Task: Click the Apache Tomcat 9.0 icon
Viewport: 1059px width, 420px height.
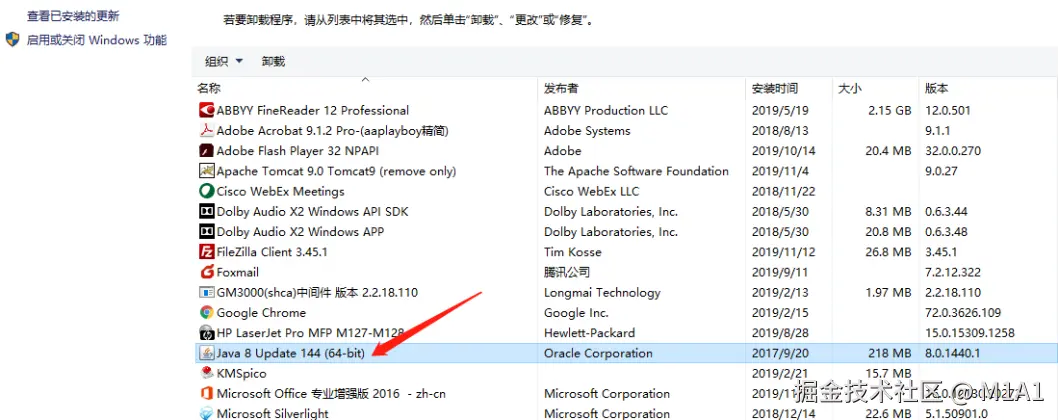Action: 206,171
